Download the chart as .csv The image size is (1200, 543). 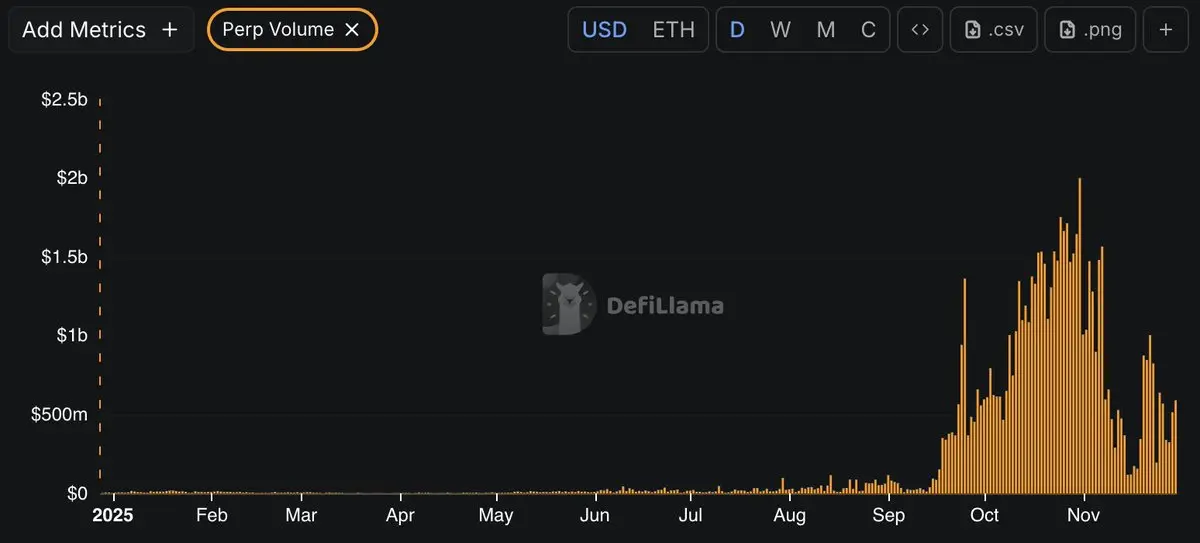pyautogui.click(x=994, y=30)
